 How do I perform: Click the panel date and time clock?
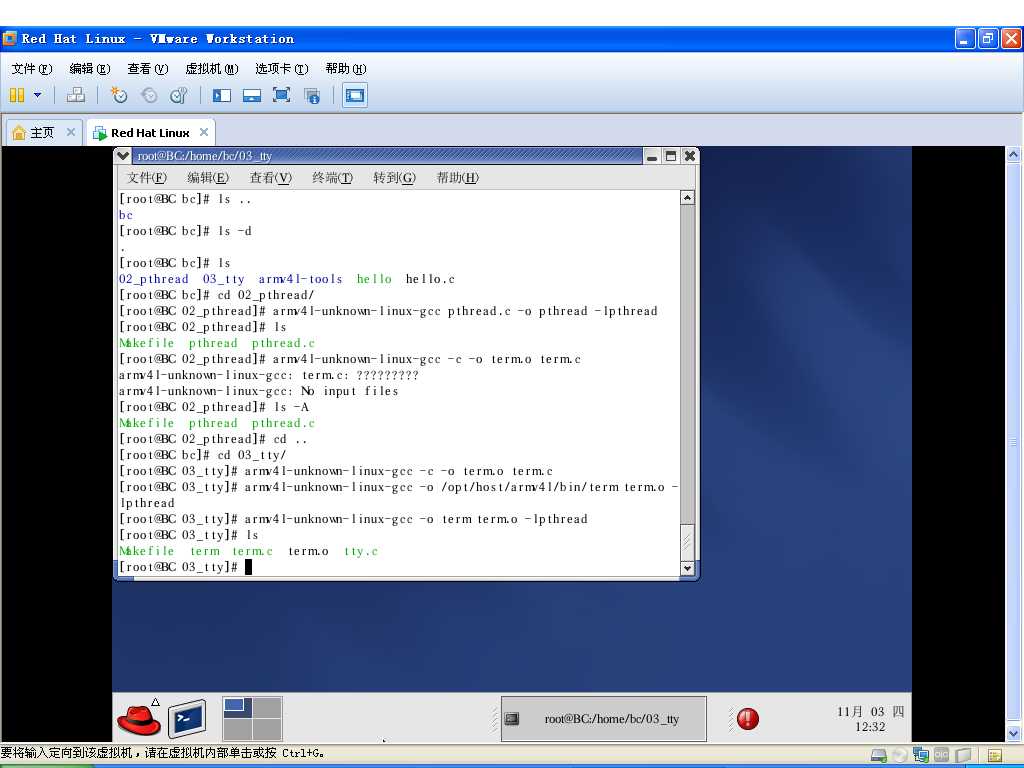pyautogui.click(x=870, y=719)
